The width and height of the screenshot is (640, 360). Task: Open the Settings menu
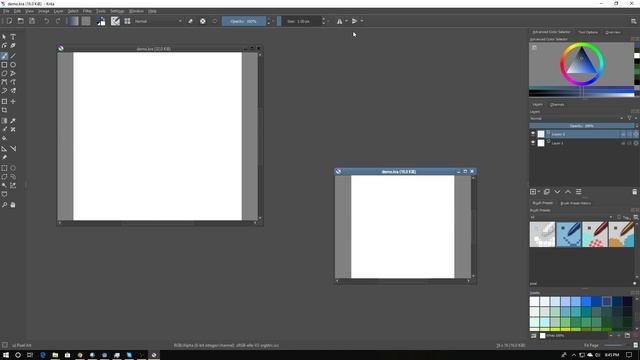(x=117, y=11)
